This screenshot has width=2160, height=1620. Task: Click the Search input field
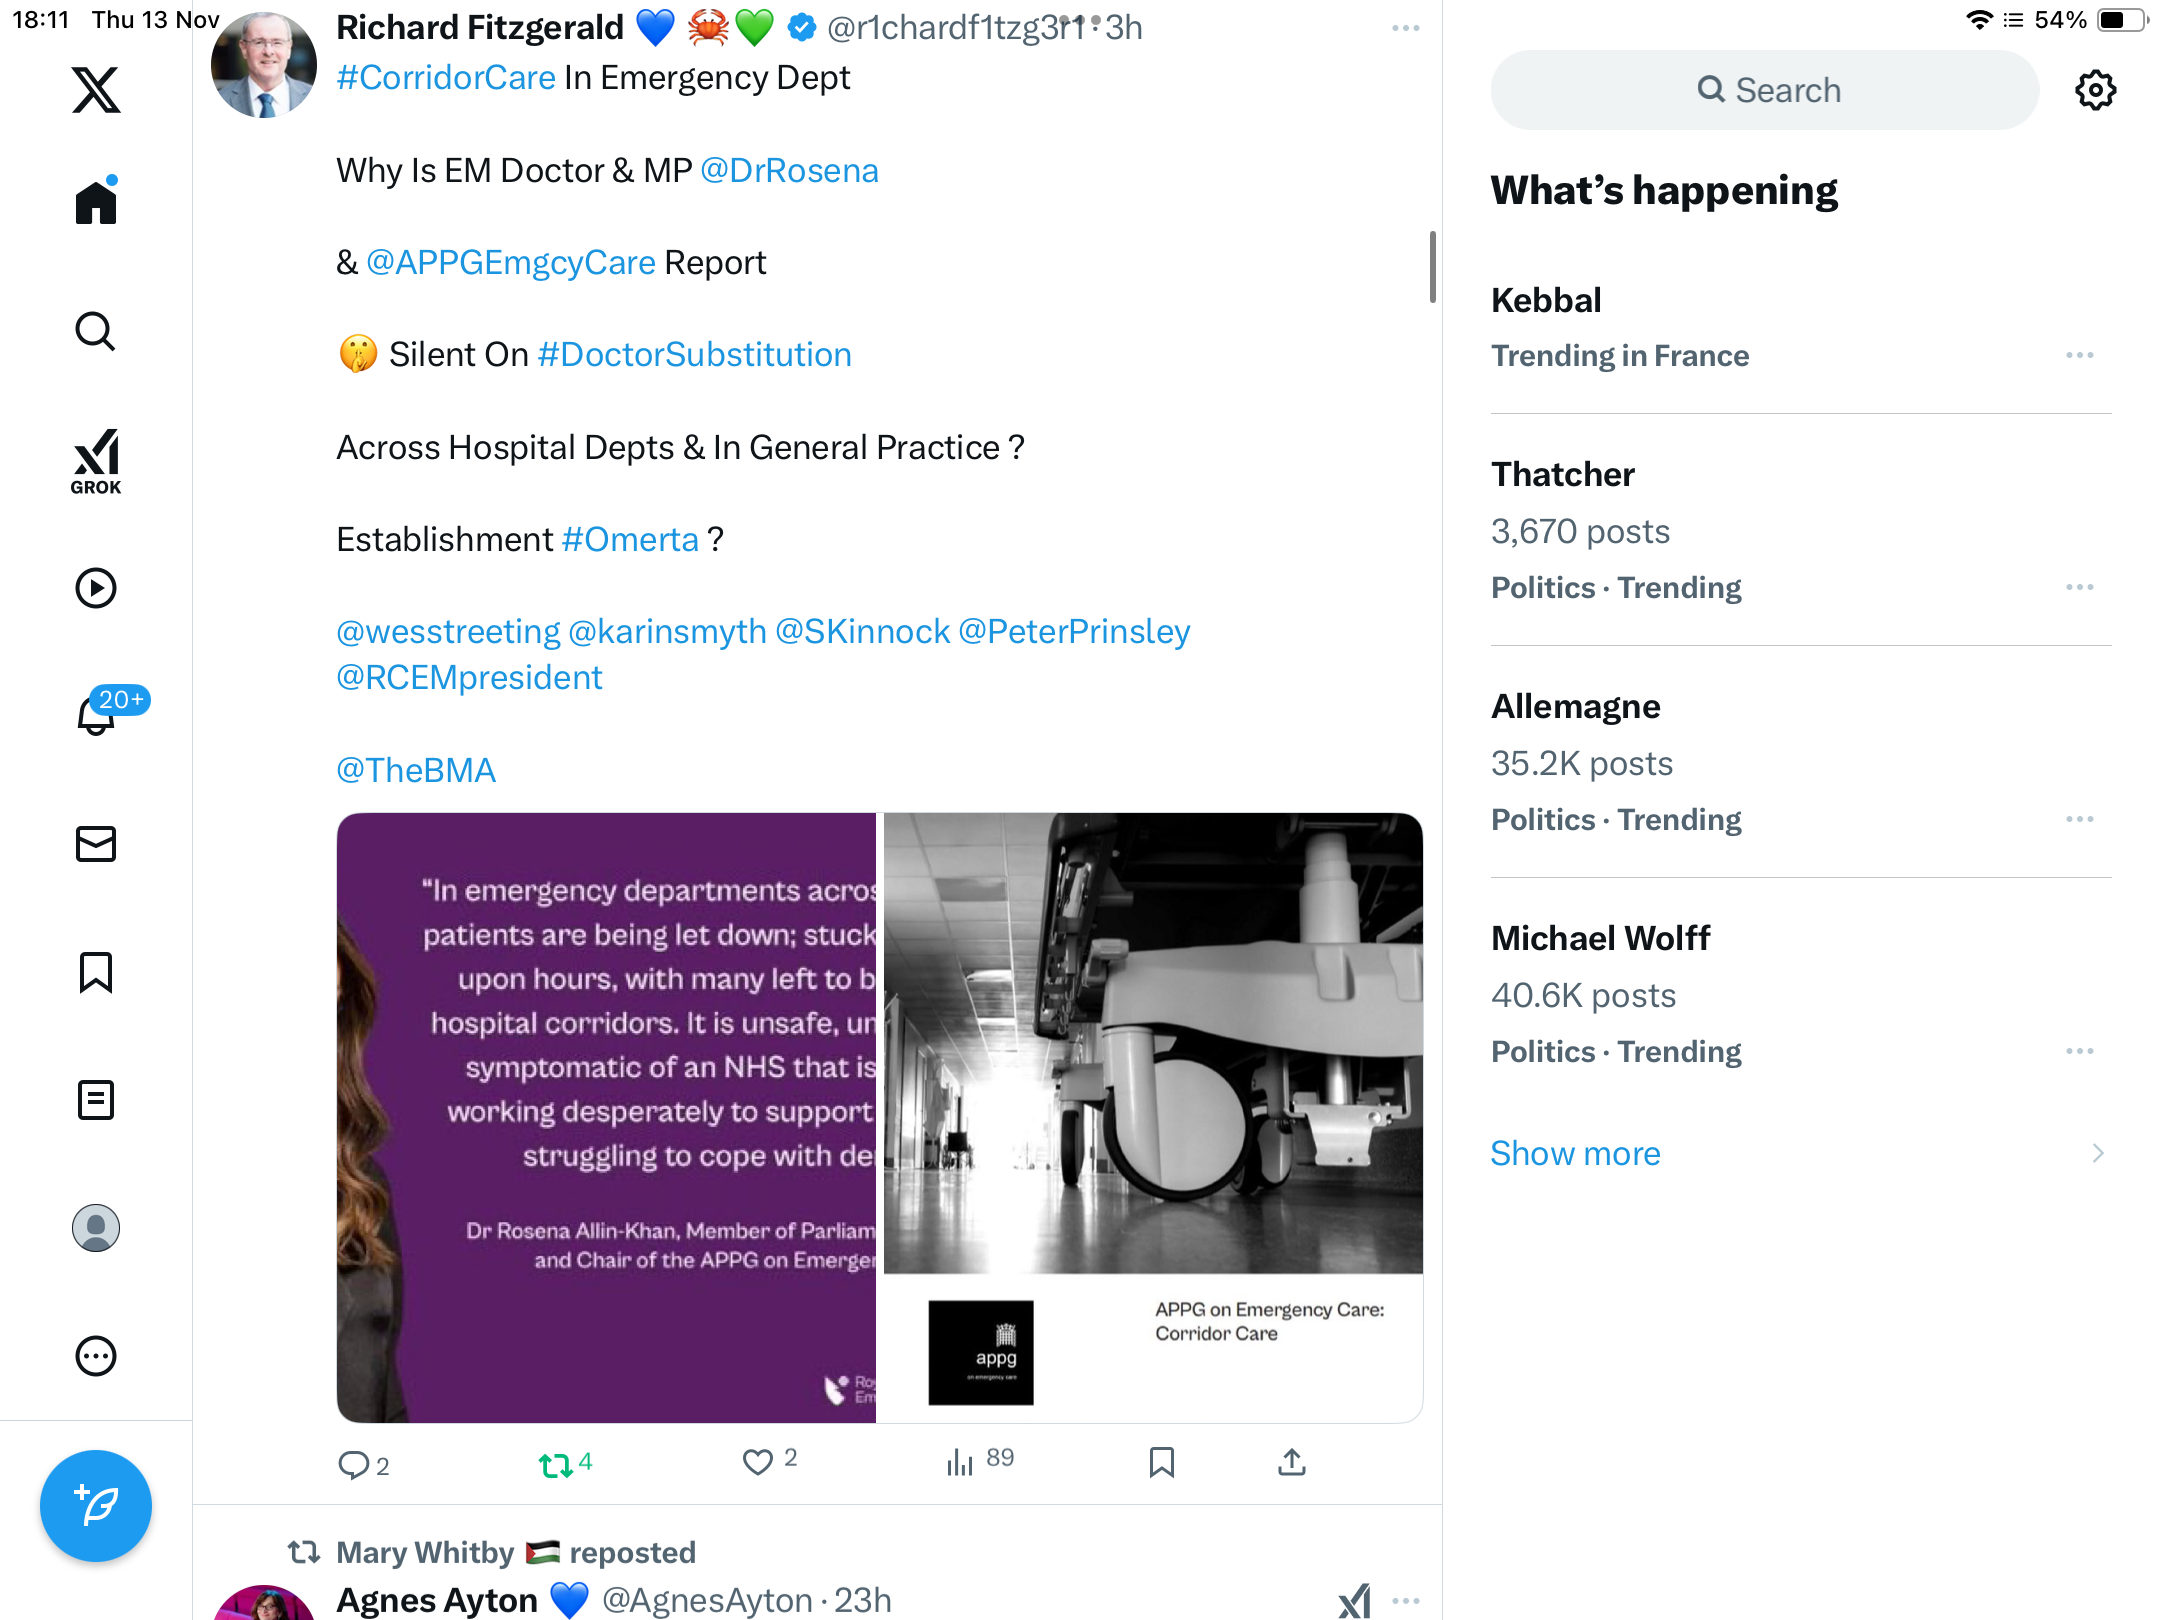click(x=1765, y=90)
